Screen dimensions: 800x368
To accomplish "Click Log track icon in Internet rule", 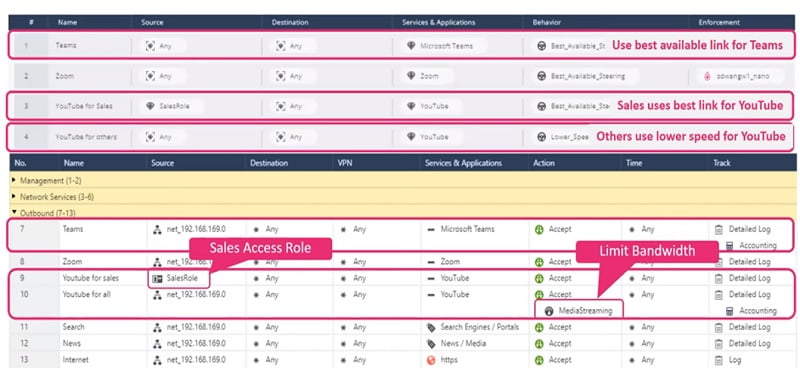I will pos(719,360).
